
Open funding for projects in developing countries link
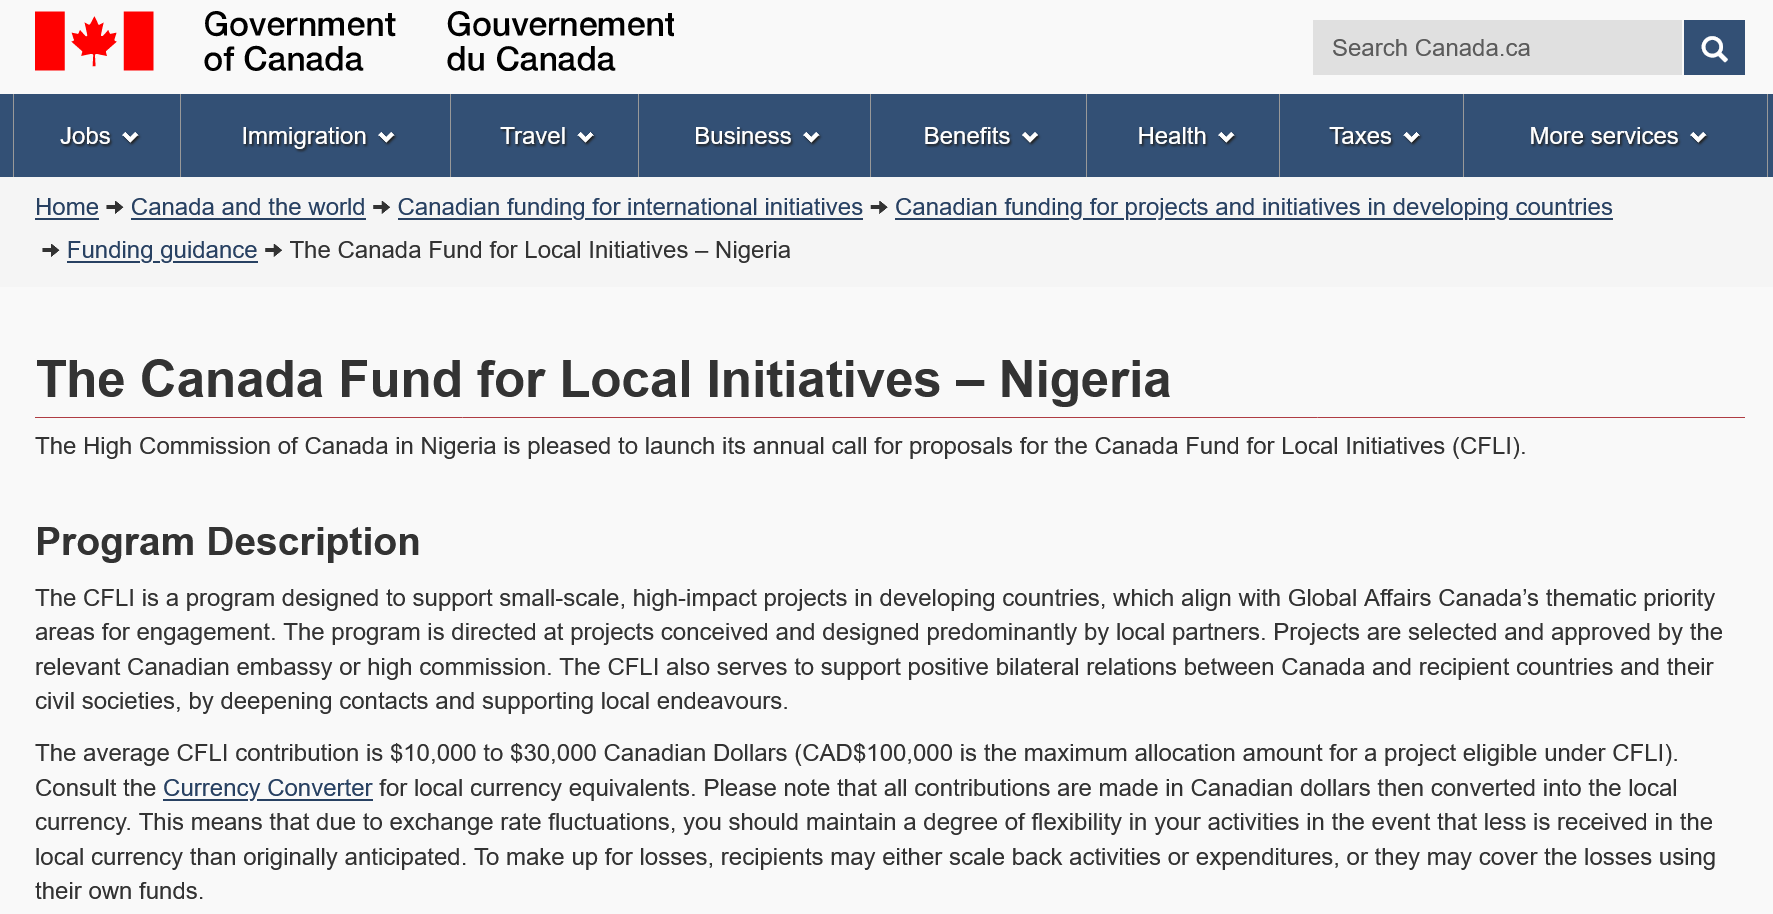click(1254, 207)
